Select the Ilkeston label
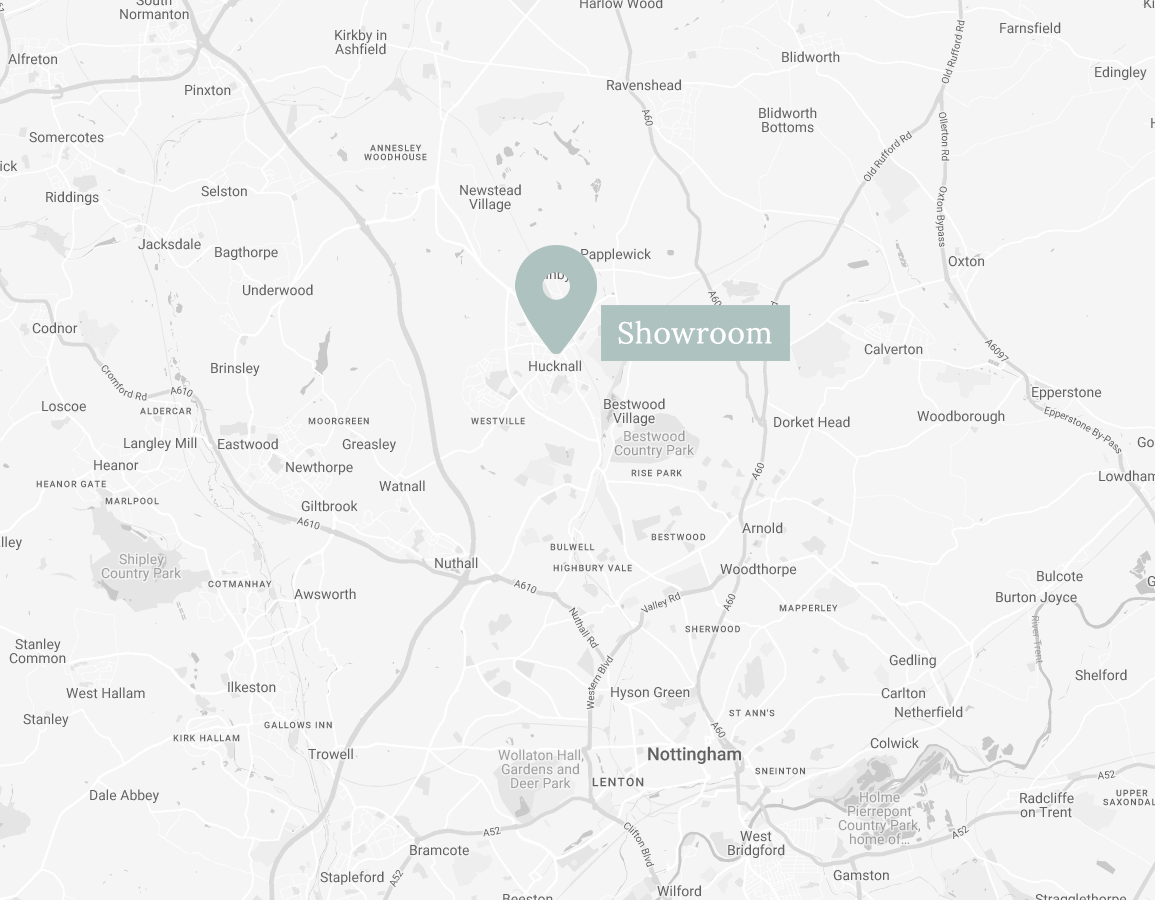Viewport: 1155px width, 900px height. tap(251, 687)
